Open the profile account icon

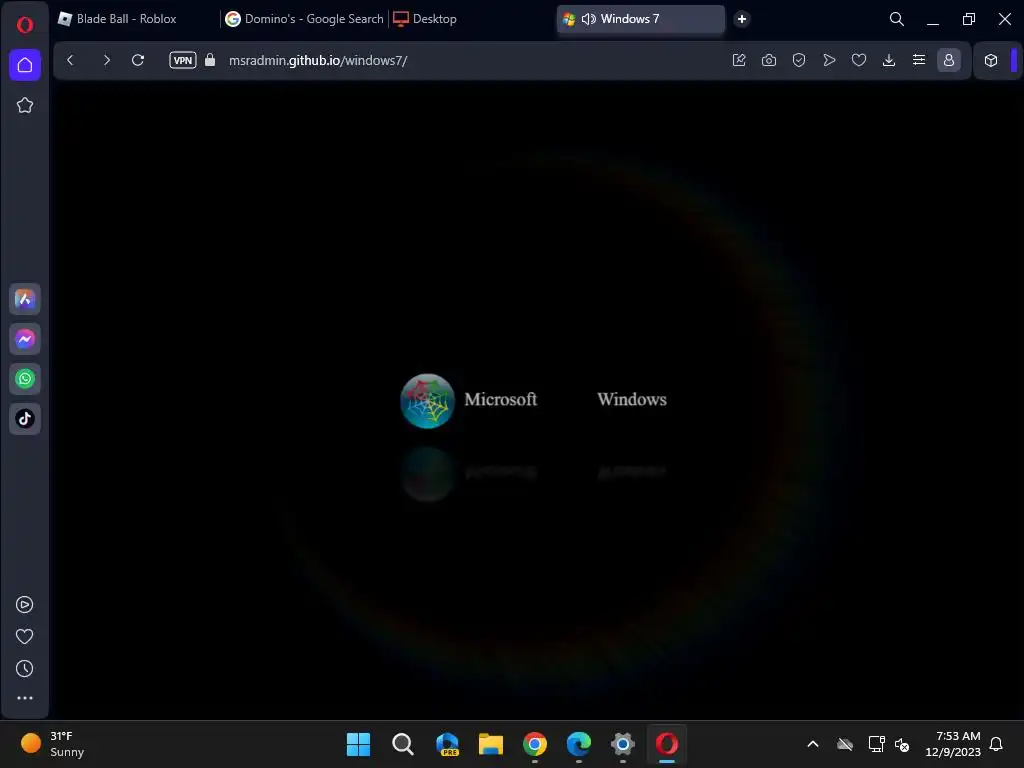pyautogui.click(x=949, y=60)
